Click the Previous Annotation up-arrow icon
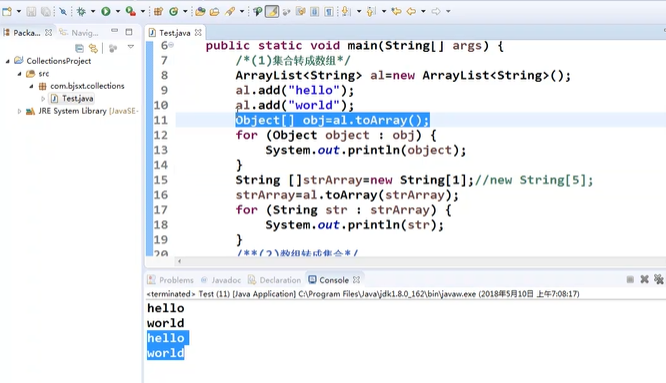The image size is (666, 383). point(371,11)
